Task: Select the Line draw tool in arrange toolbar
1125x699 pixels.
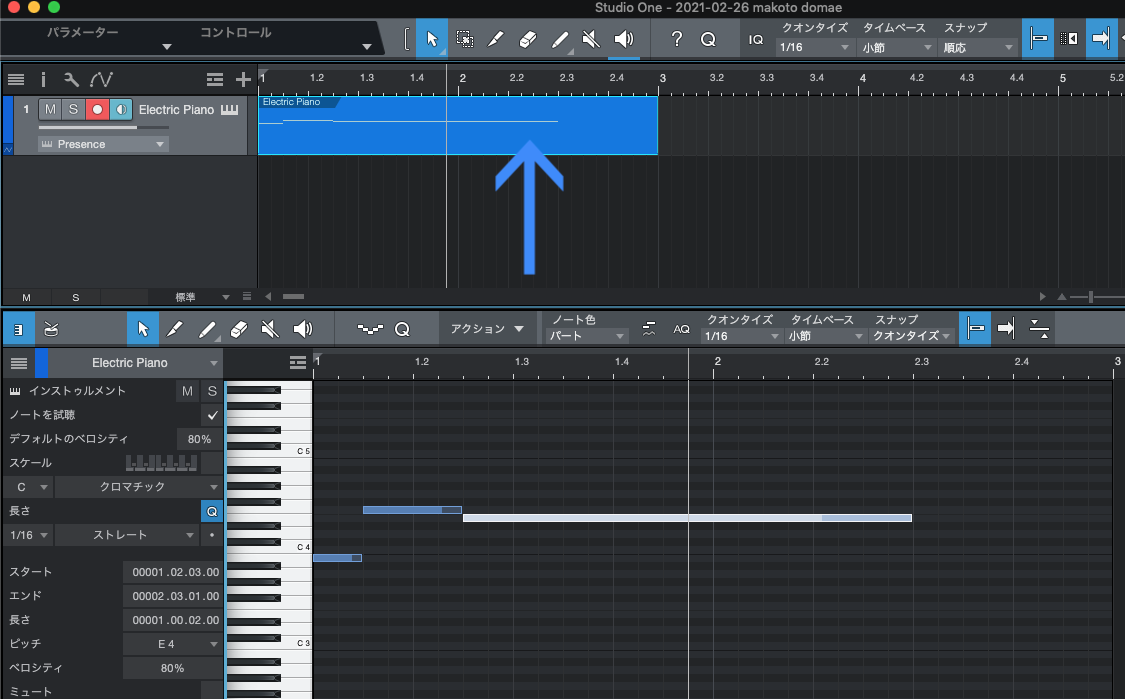Action: (x=560, y=39)
